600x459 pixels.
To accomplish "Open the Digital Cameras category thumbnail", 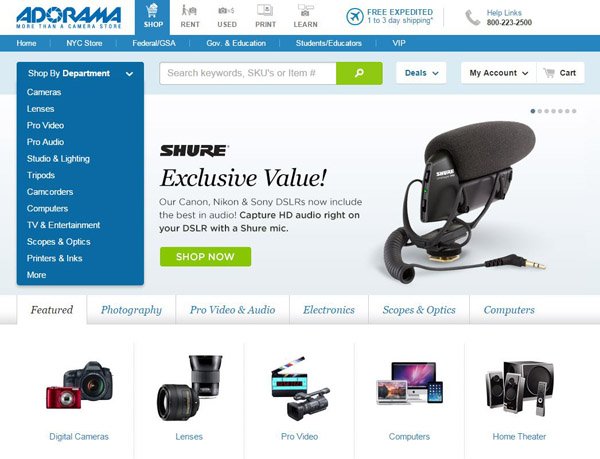I will pyautogui.click(x=79, y=385).
